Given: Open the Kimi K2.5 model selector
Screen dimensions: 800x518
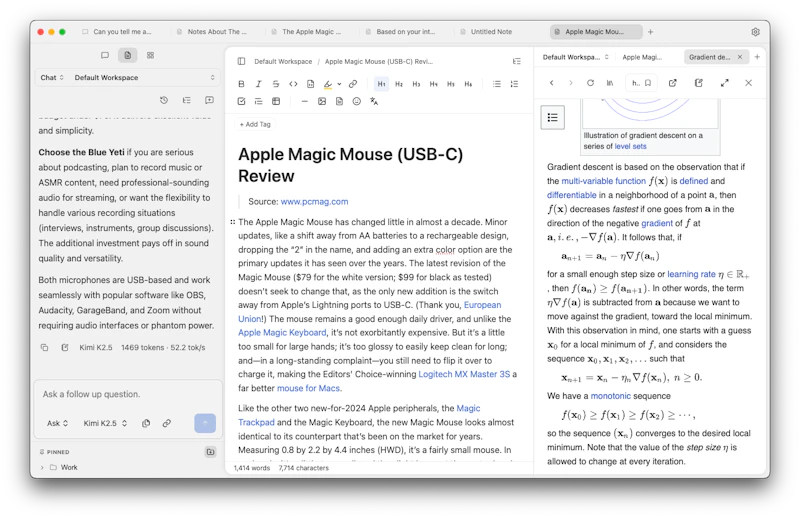Looking at the screenshot, I should [x=105, y=423].
